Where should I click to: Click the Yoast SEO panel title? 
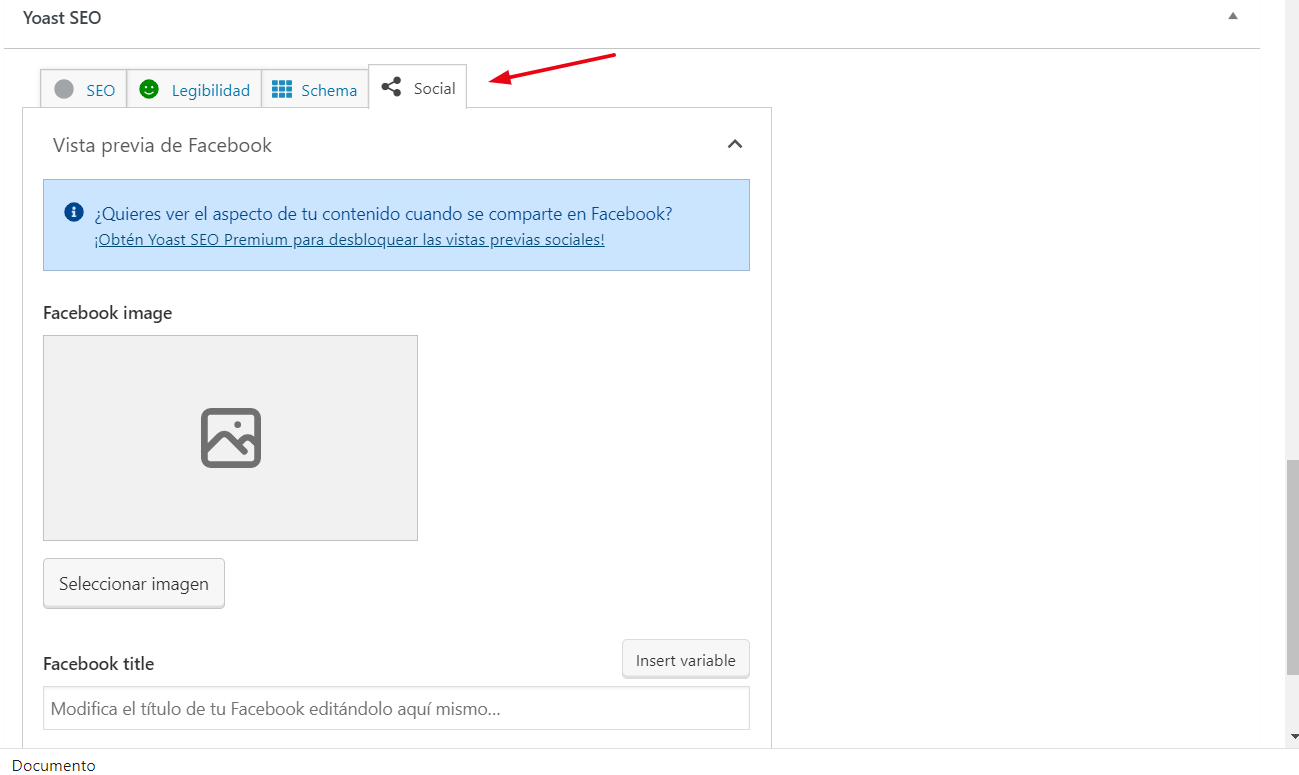(x=62, y=17)
